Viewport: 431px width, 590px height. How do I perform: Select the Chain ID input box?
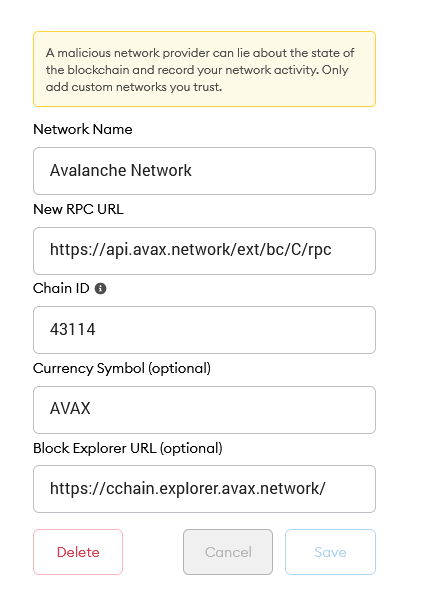point(204,330)
